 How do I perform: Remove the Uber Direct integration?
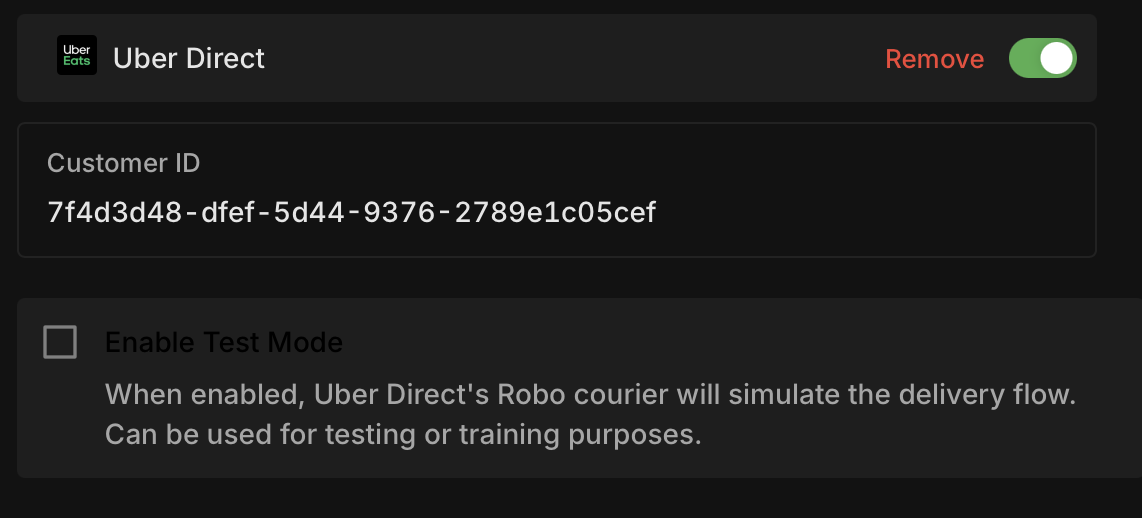point(934,59)
